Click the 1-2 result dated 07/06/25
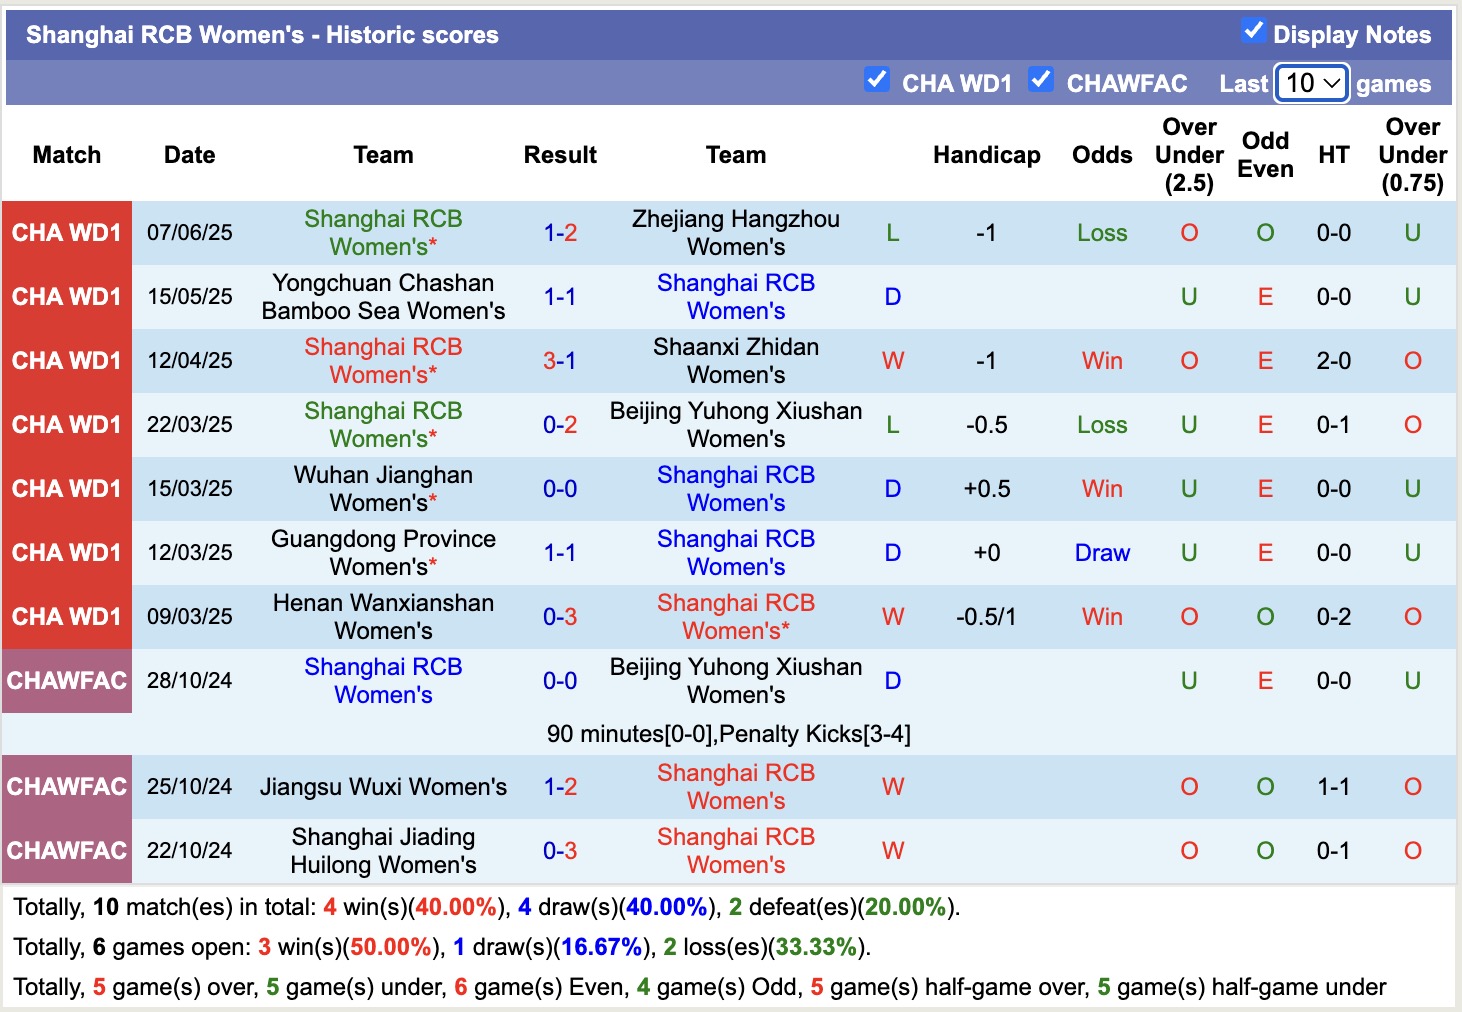The image size is (1462, 1012). point(560,233)
